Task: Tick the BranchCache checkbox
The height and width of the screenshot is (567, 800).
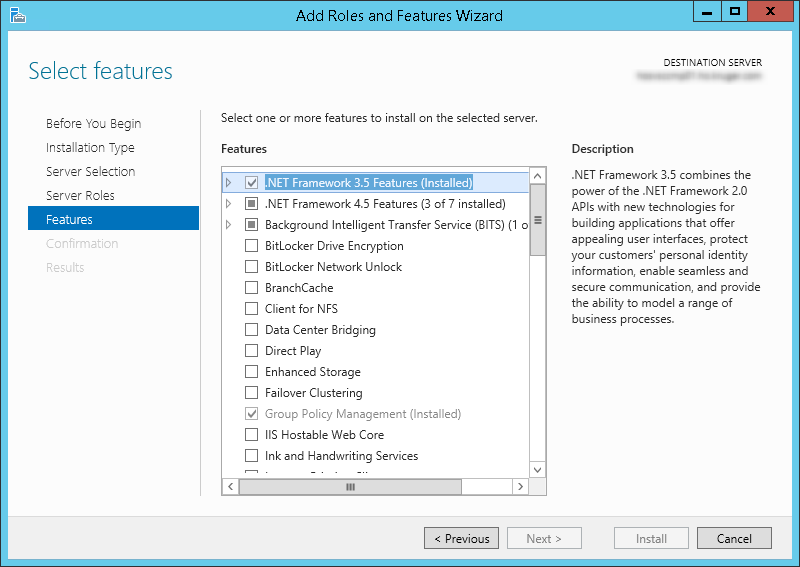Action: click(251, 287)
